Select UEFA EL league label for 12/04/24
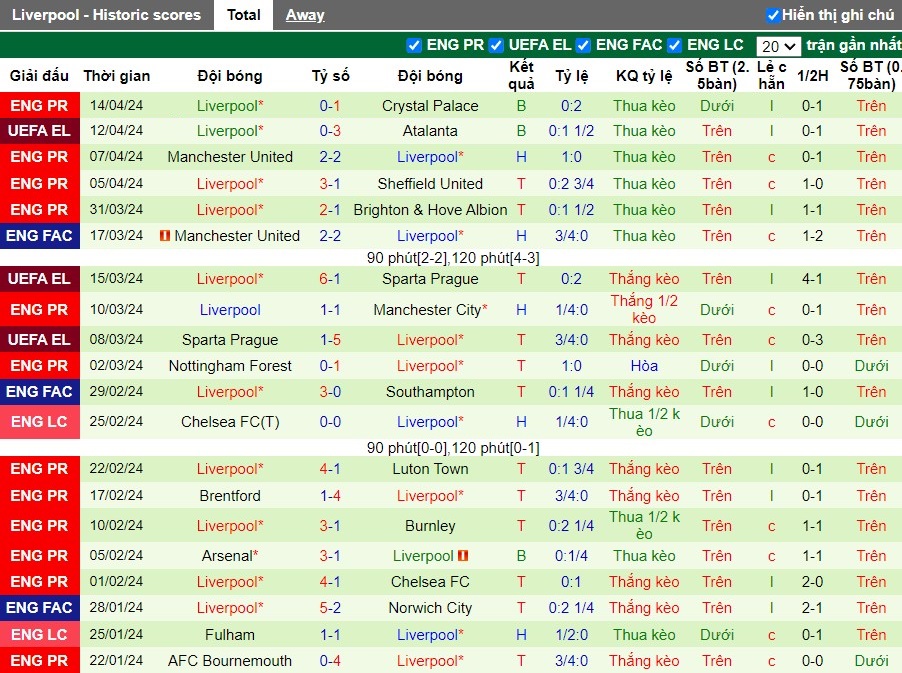 [x=40, y=131]
